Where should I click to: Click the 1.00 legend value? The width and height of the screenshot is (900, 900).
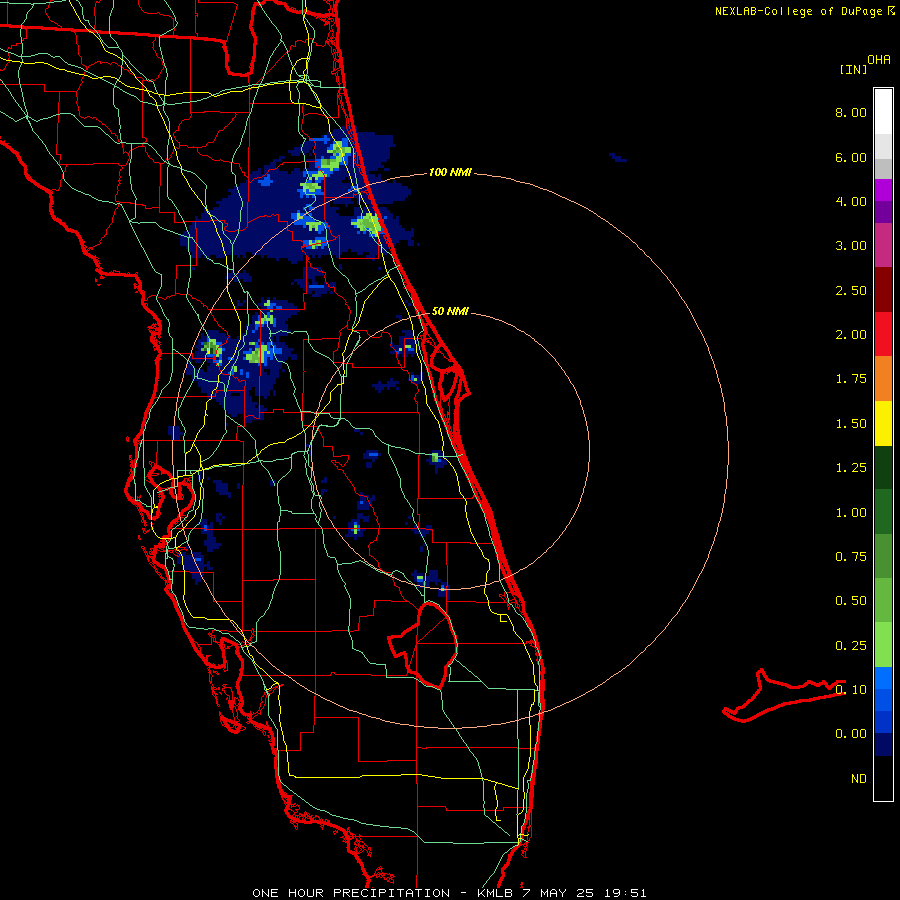pos(851,513)
